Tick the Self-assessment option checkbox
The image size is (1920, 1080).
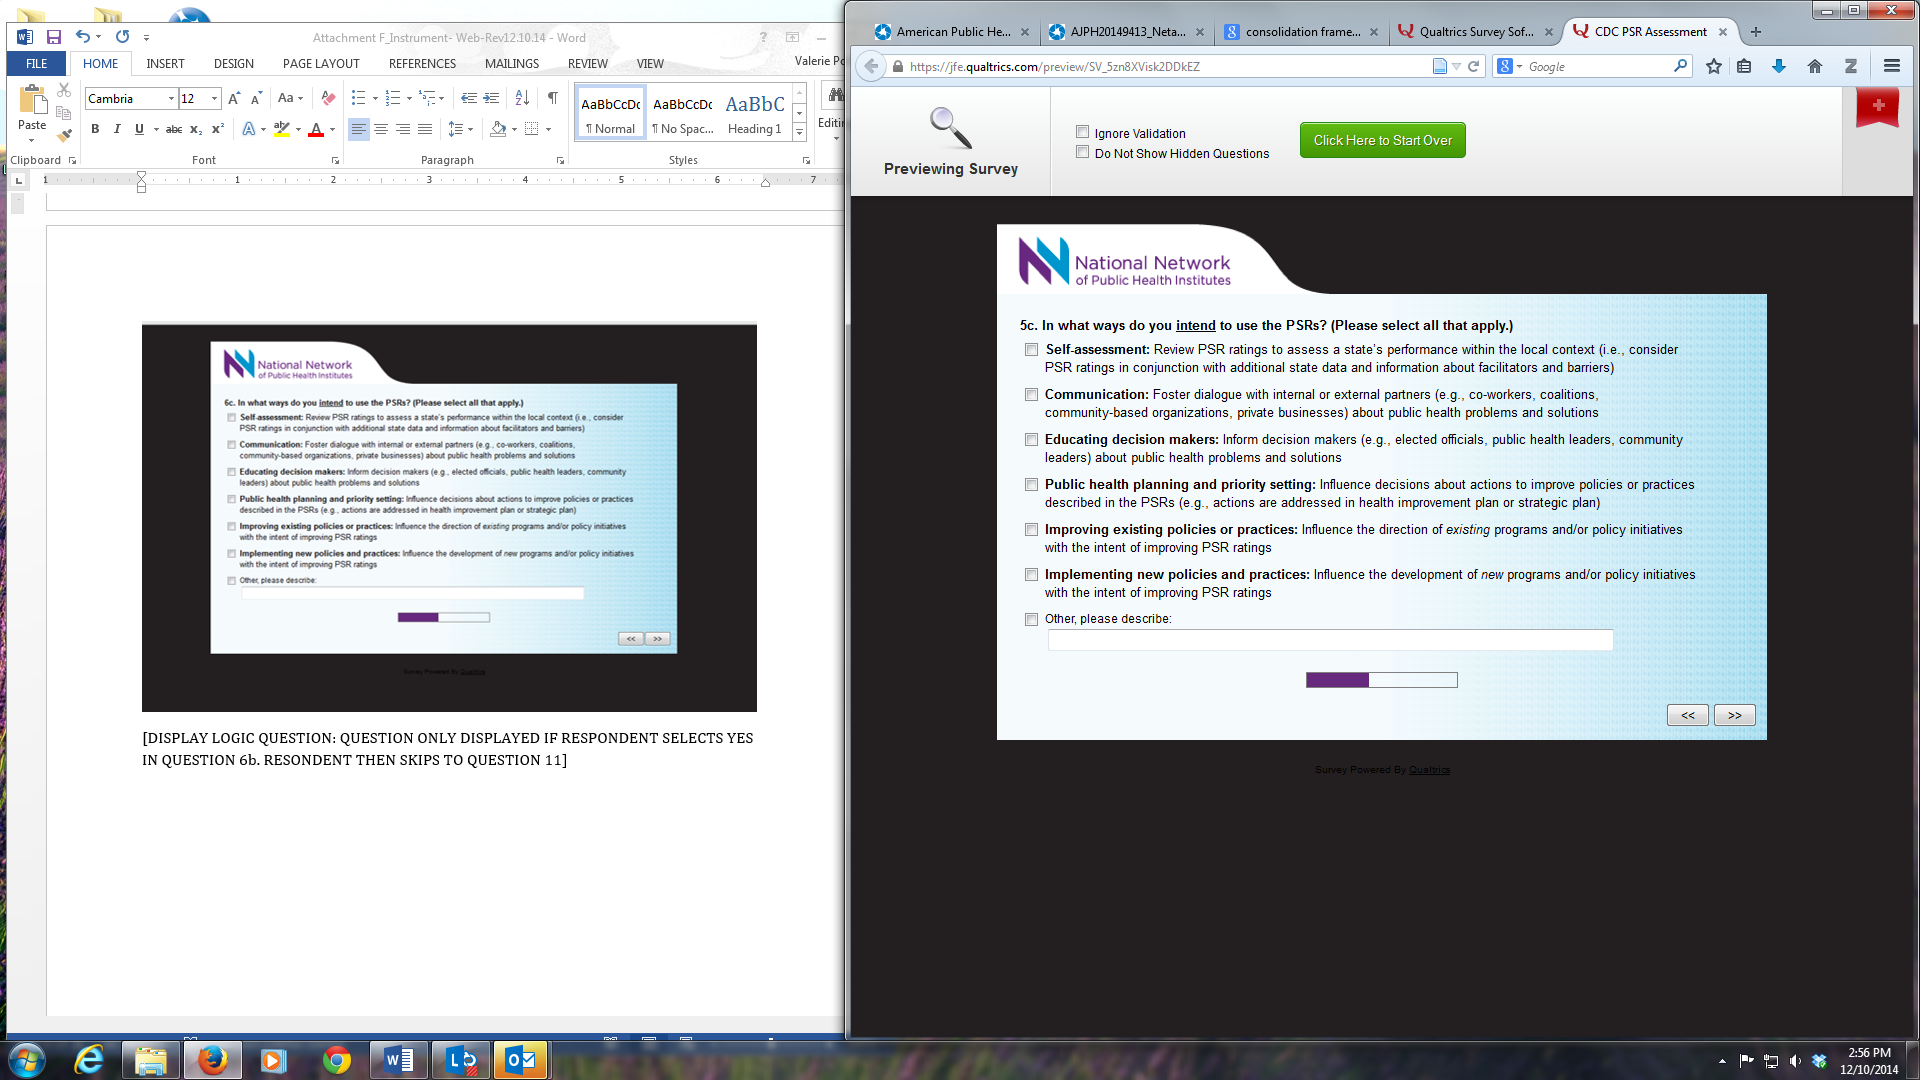point(1031,350)
